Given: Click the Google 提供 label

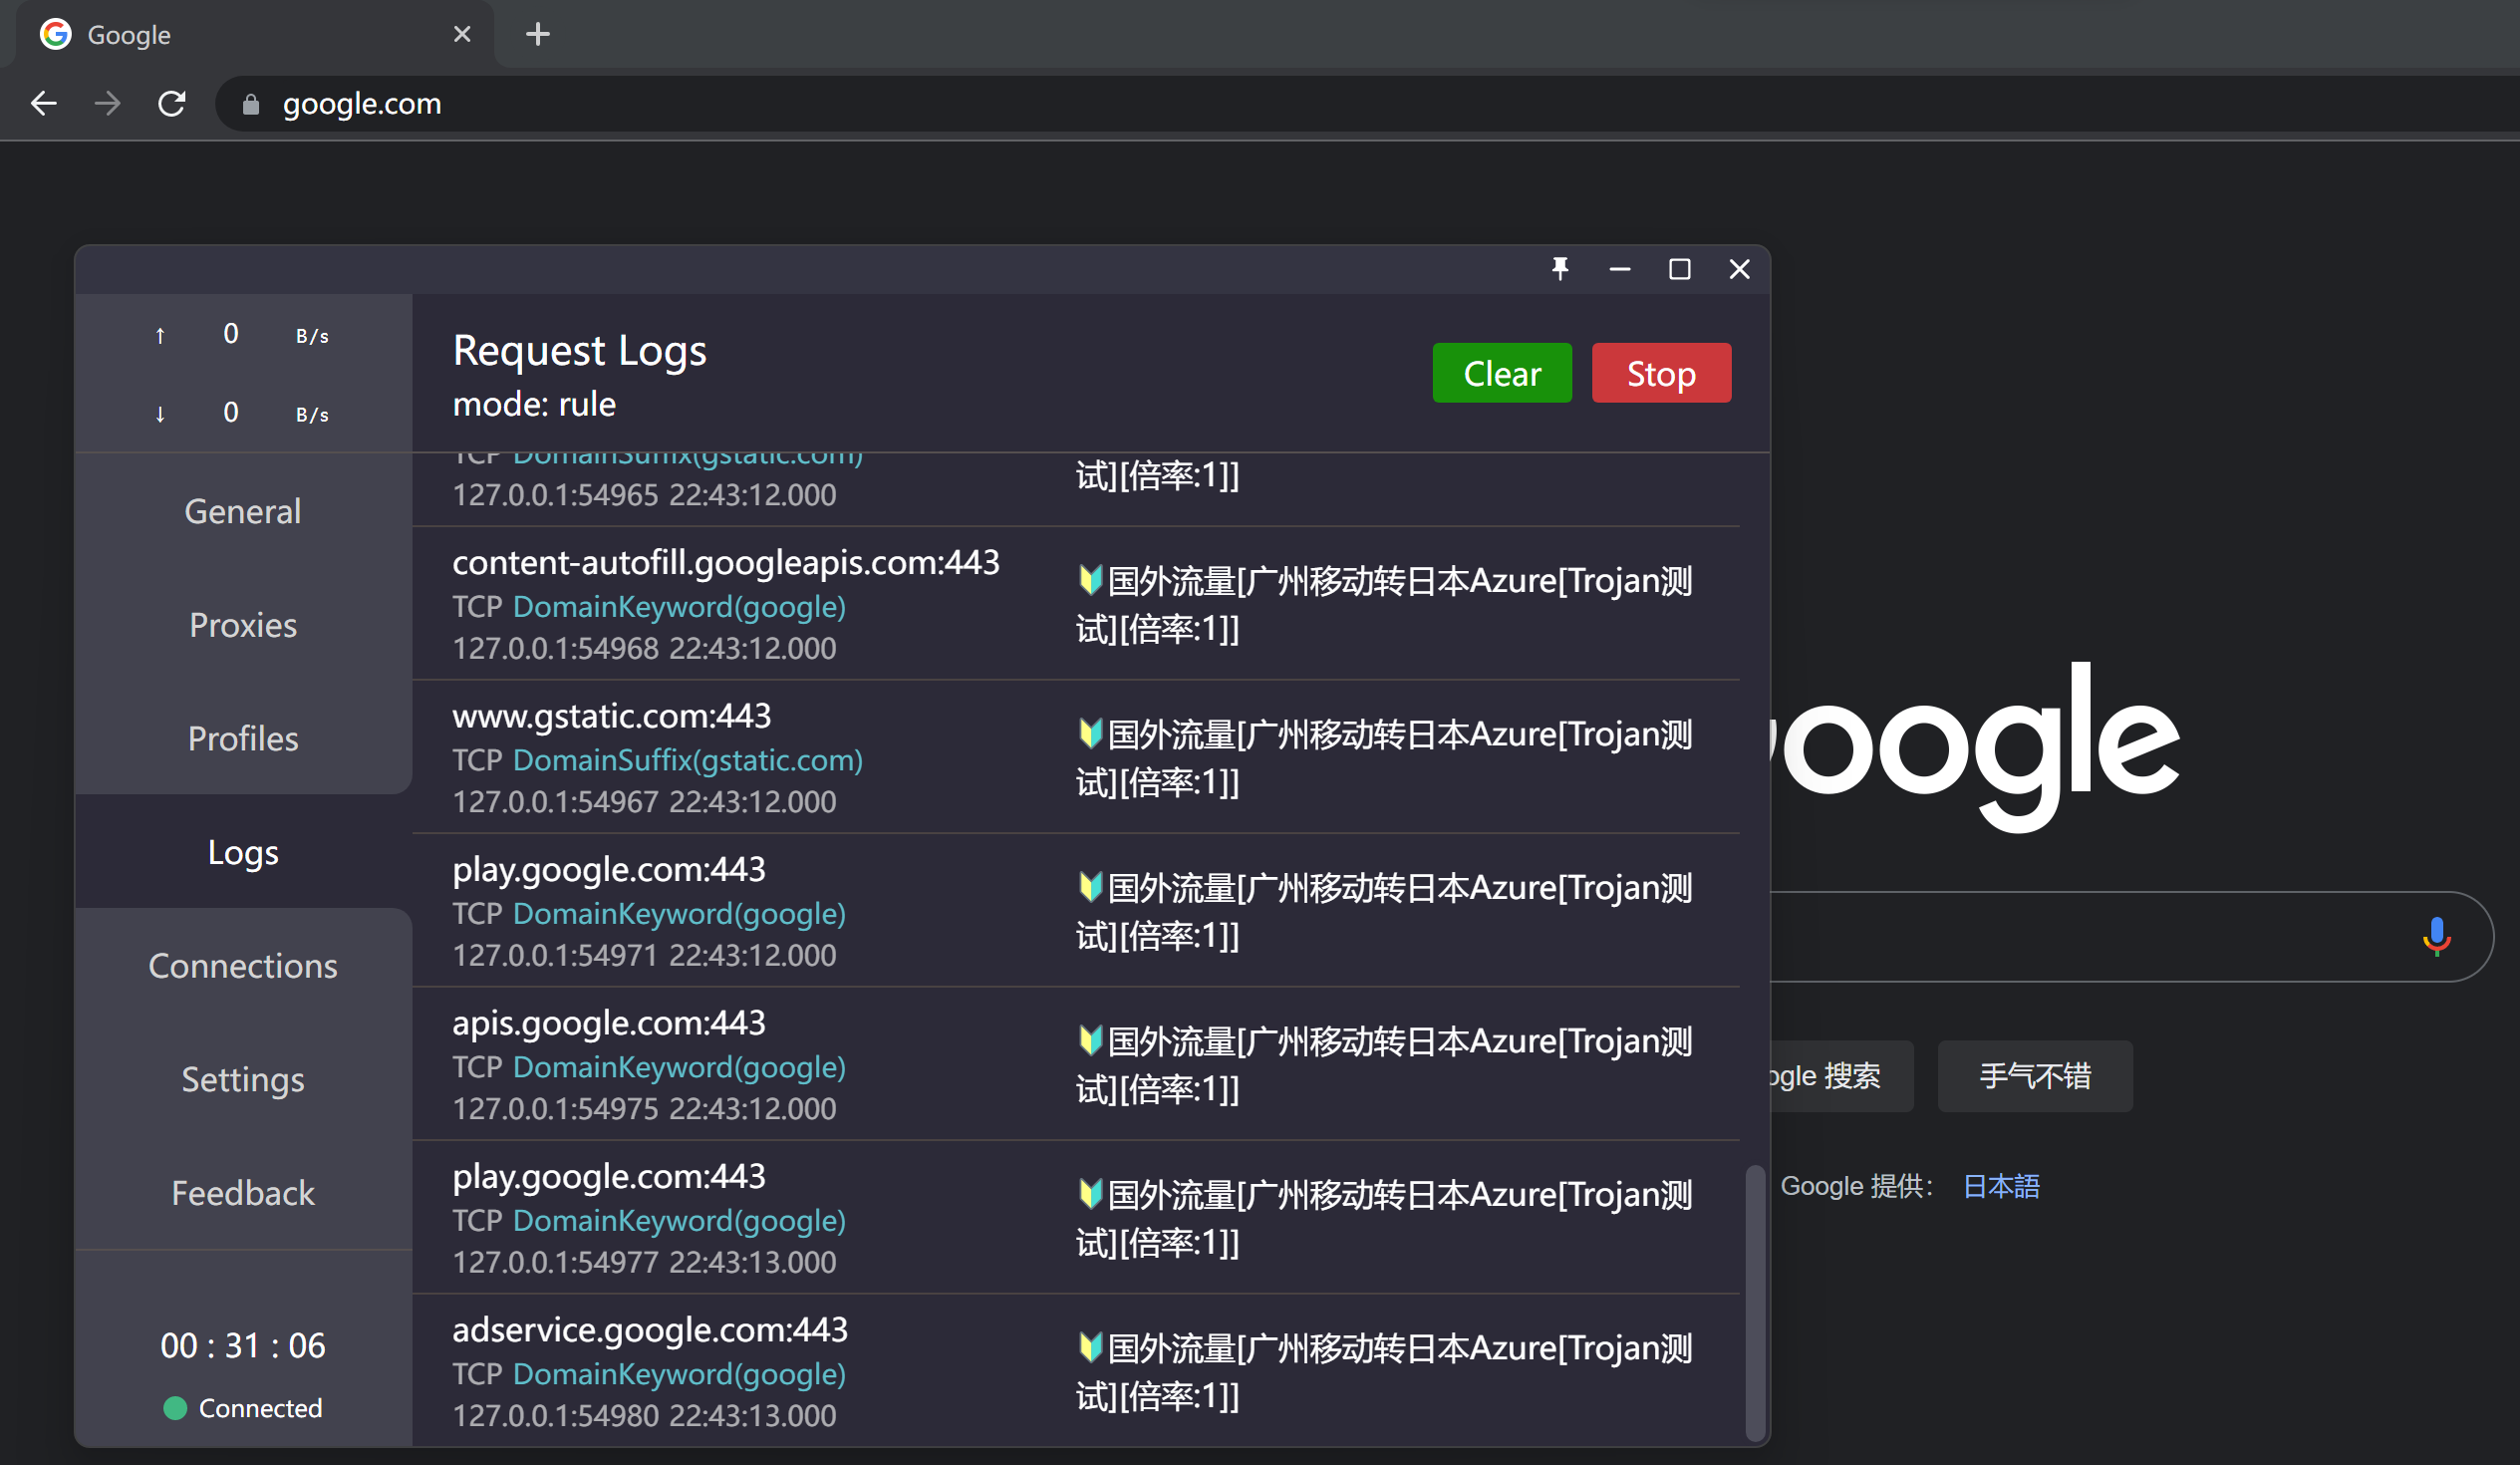Looking at the screenshot, I should click(x=1856, y=1186).
